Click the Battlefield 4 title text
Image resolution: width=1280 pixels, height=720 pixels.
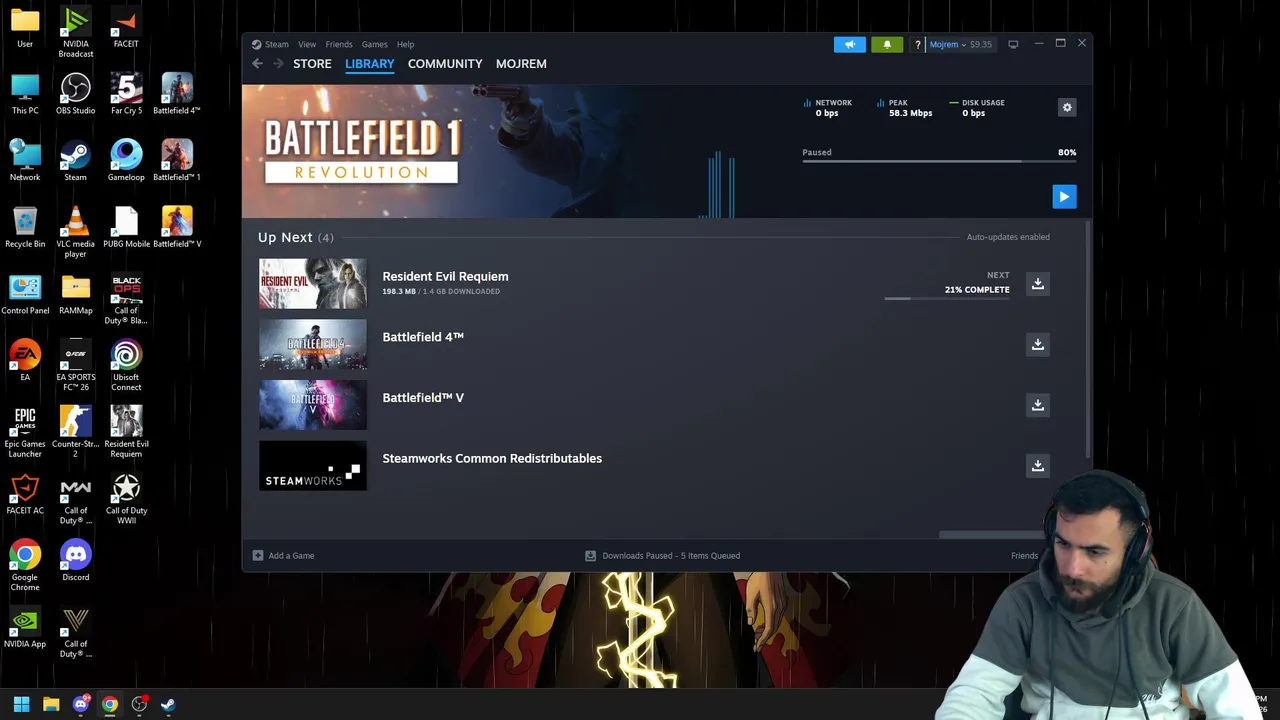pos(423,337)
